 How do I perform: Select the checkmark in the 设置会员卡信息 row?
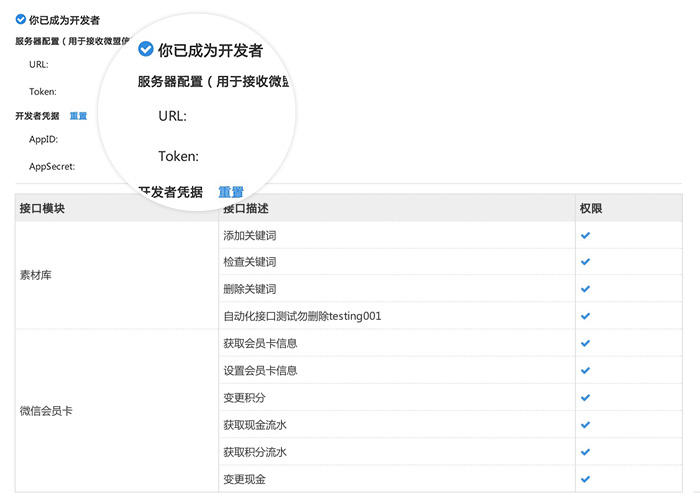586,370
